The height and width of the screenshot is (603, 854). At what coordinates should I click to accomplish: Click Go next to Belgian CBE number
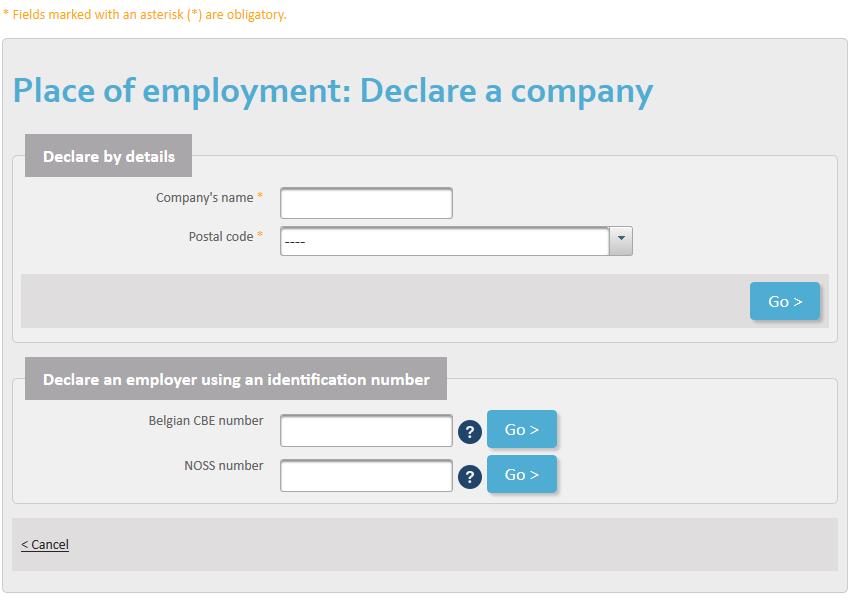click(x=521, y=429)
